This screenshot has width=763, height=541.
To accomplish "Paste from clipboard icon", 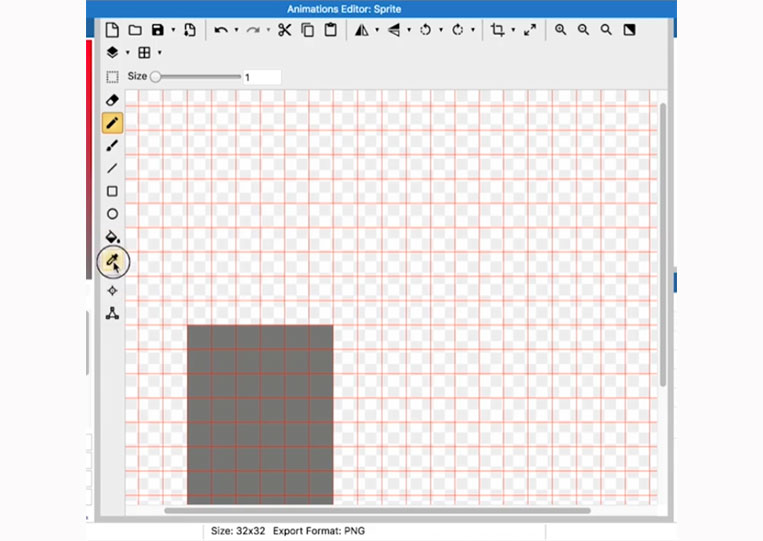I will (331, 30).
